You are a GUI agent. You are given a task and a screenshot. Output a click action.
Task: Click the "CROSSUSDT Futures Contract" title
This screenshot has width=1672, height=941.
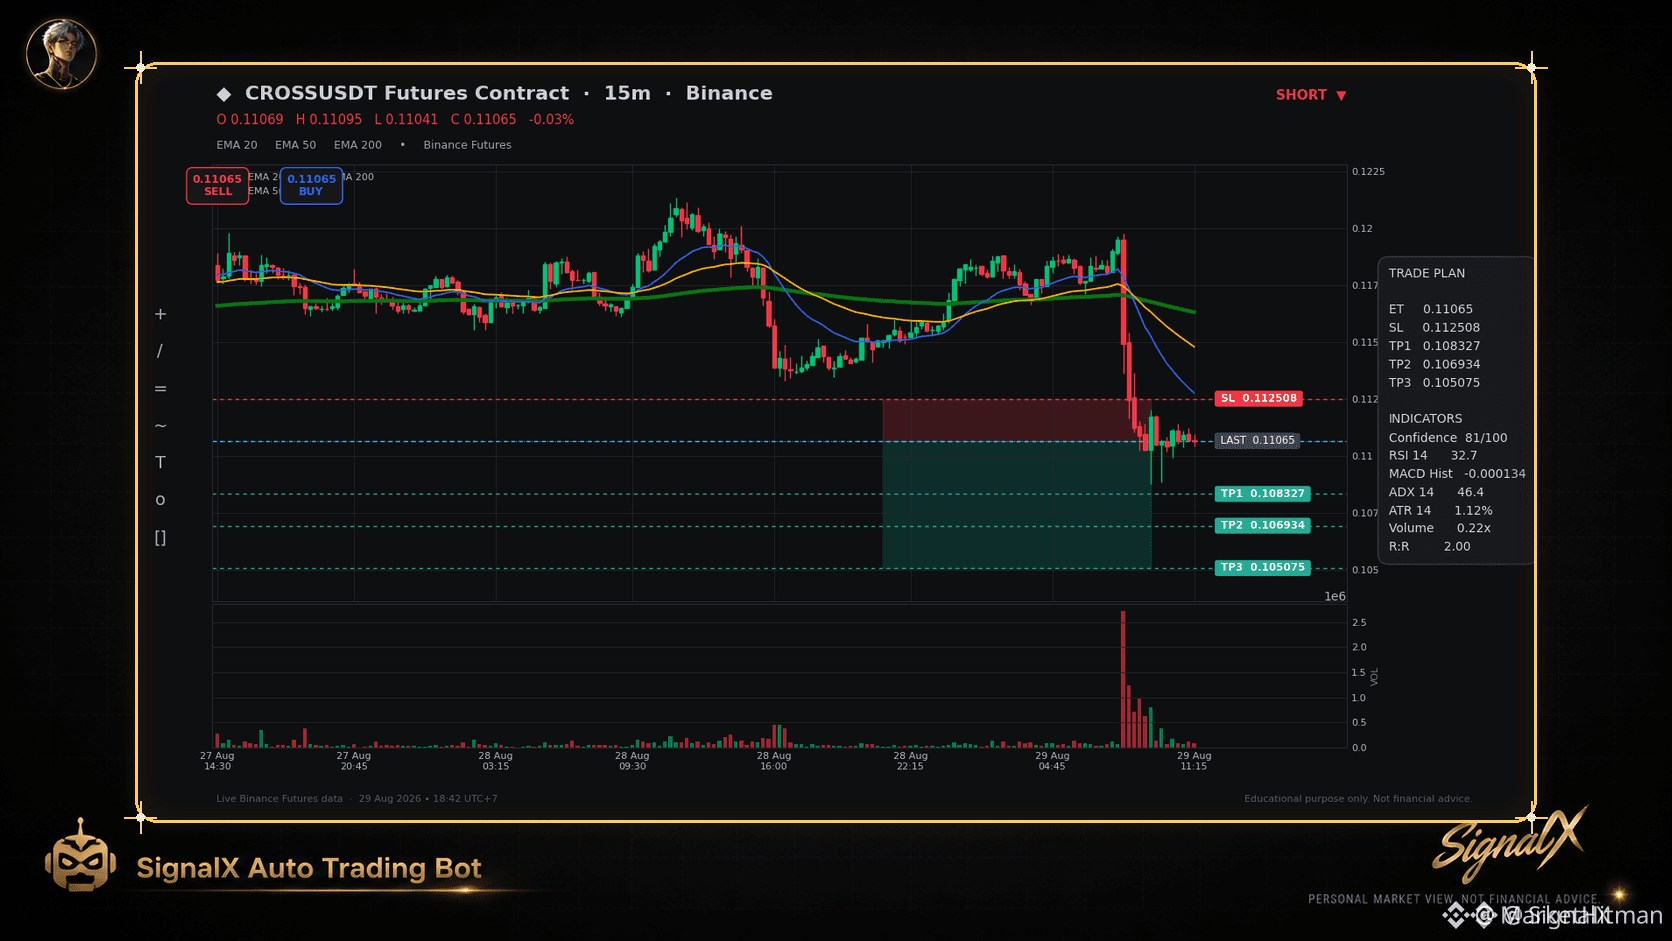tap(407, 93)
